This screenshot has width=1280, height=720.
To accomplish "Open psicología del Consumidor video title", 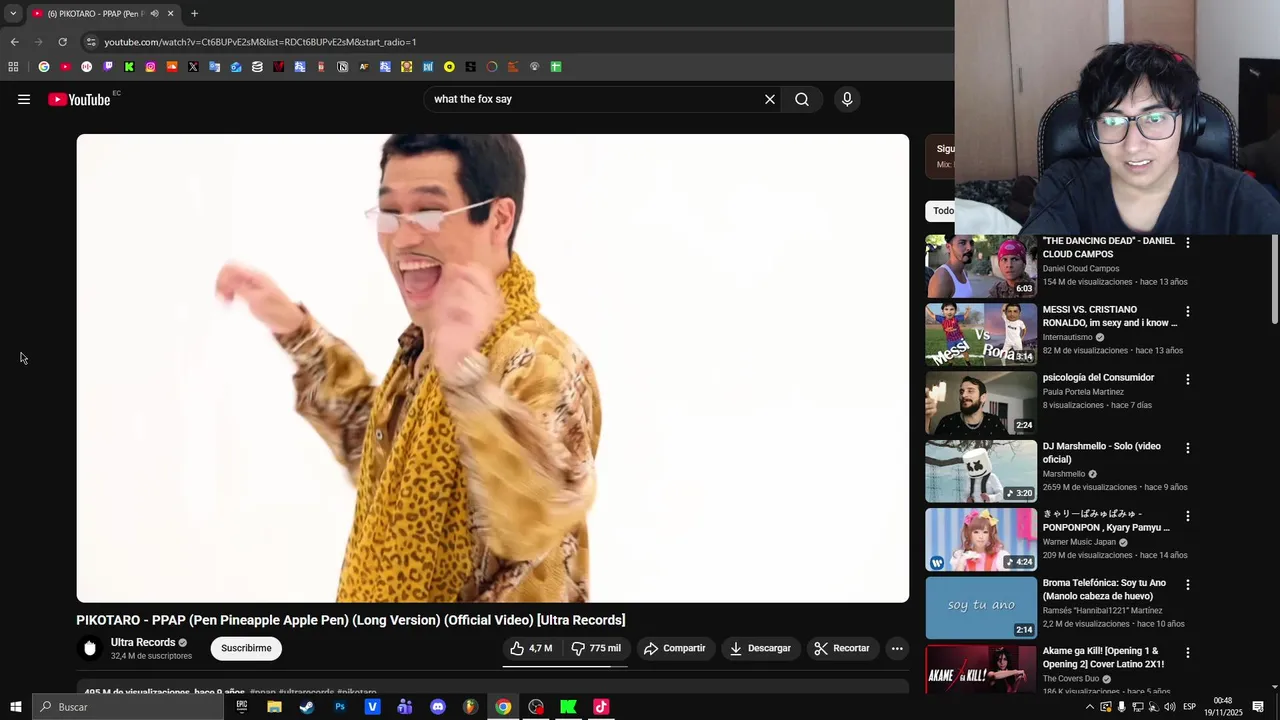I will 1098,377.
